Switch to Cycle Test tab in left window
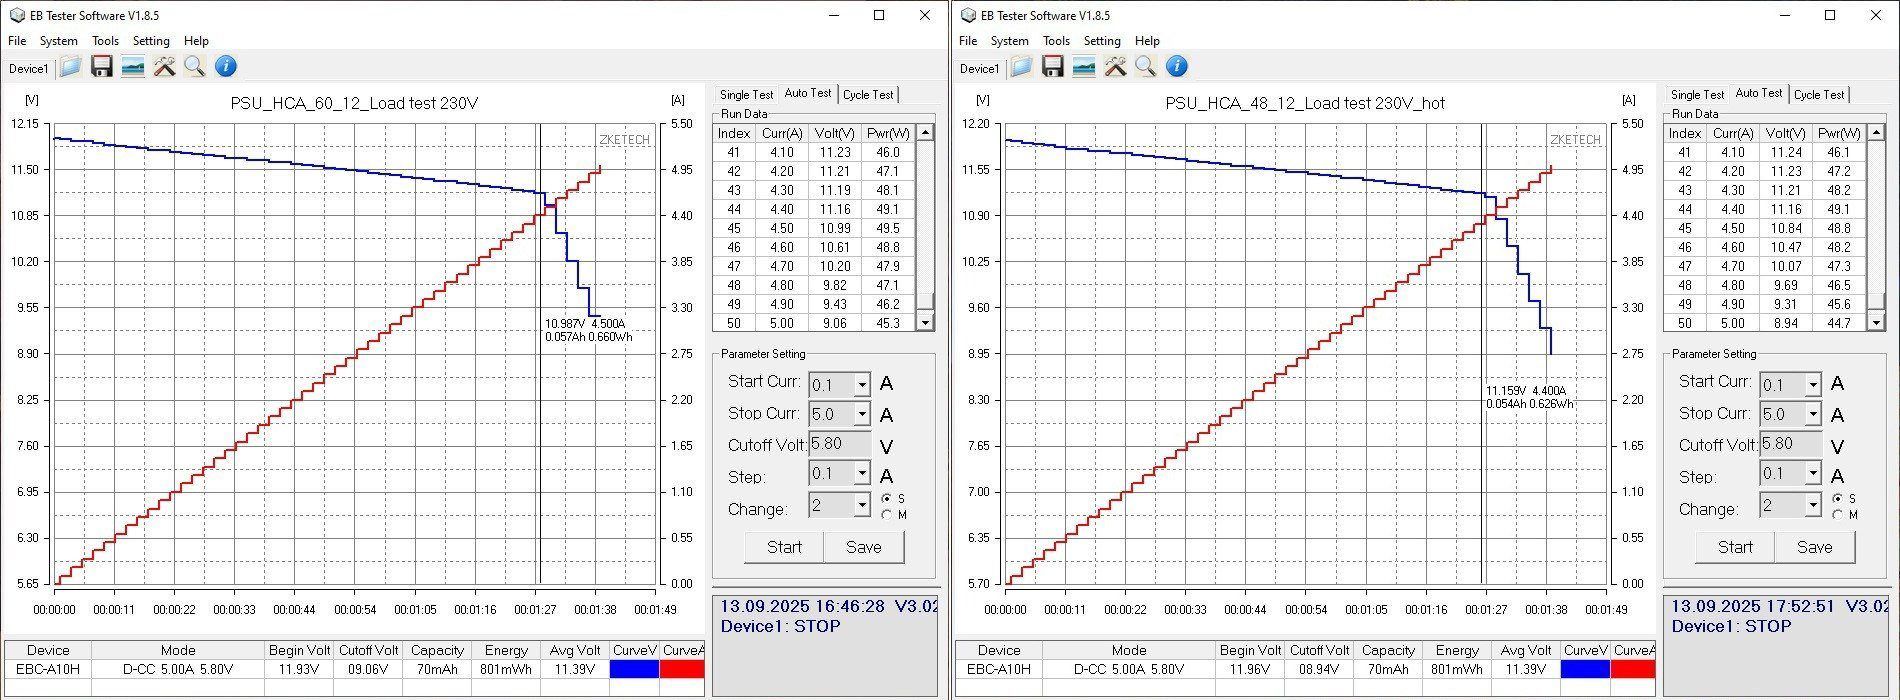Screen dimensions: 1900x700 [867, 94]
